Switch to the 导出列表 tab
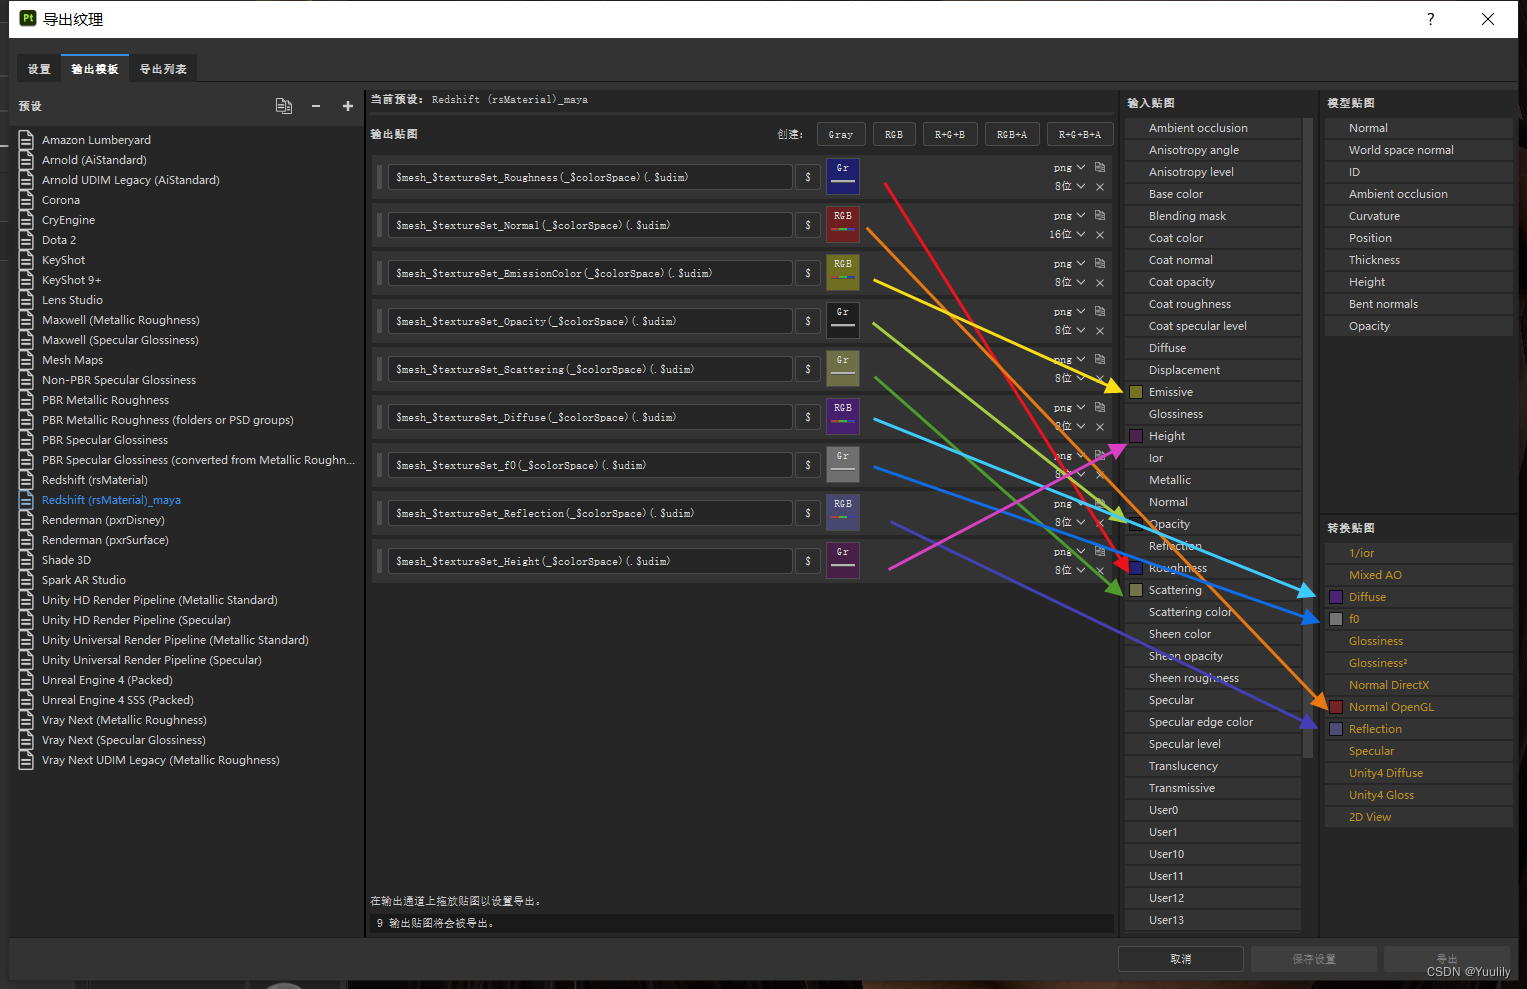This screenshot has width=1527, height=989. pyautogui.click(x=163, y=69)
